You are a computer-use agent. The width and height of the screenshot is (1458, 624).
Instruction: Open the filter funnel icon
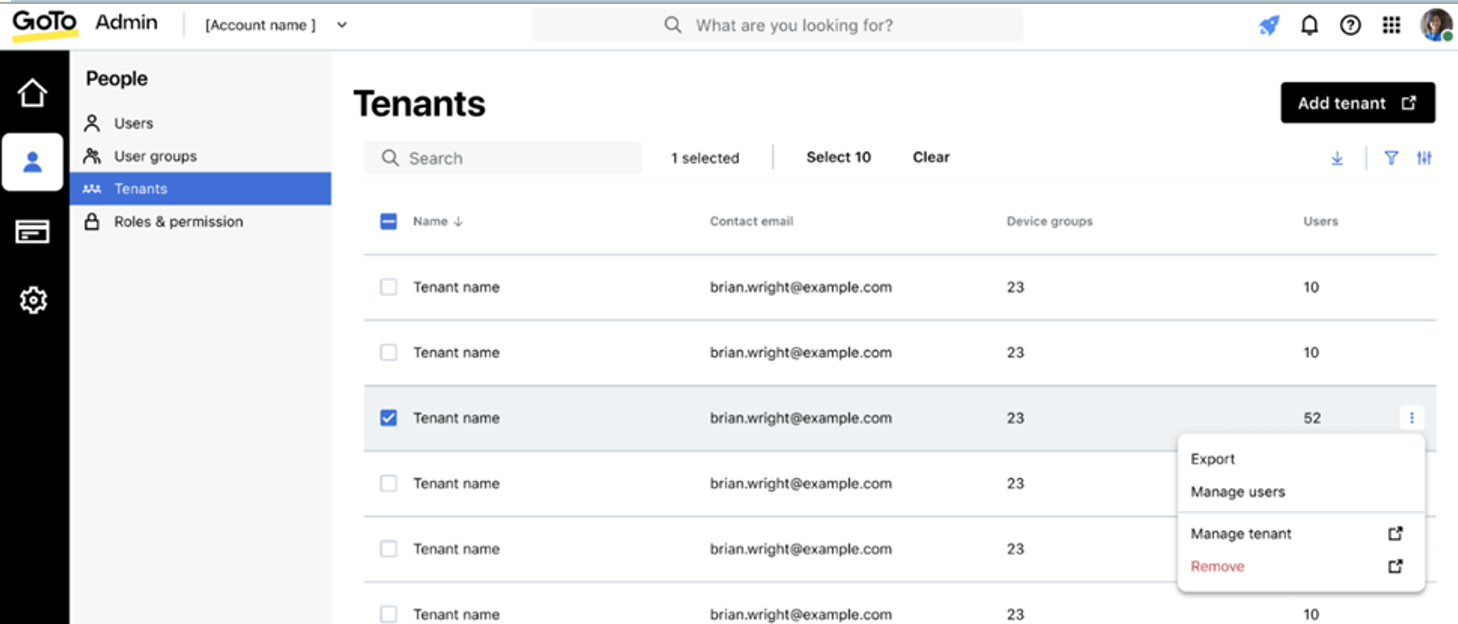pos(1391,158)
